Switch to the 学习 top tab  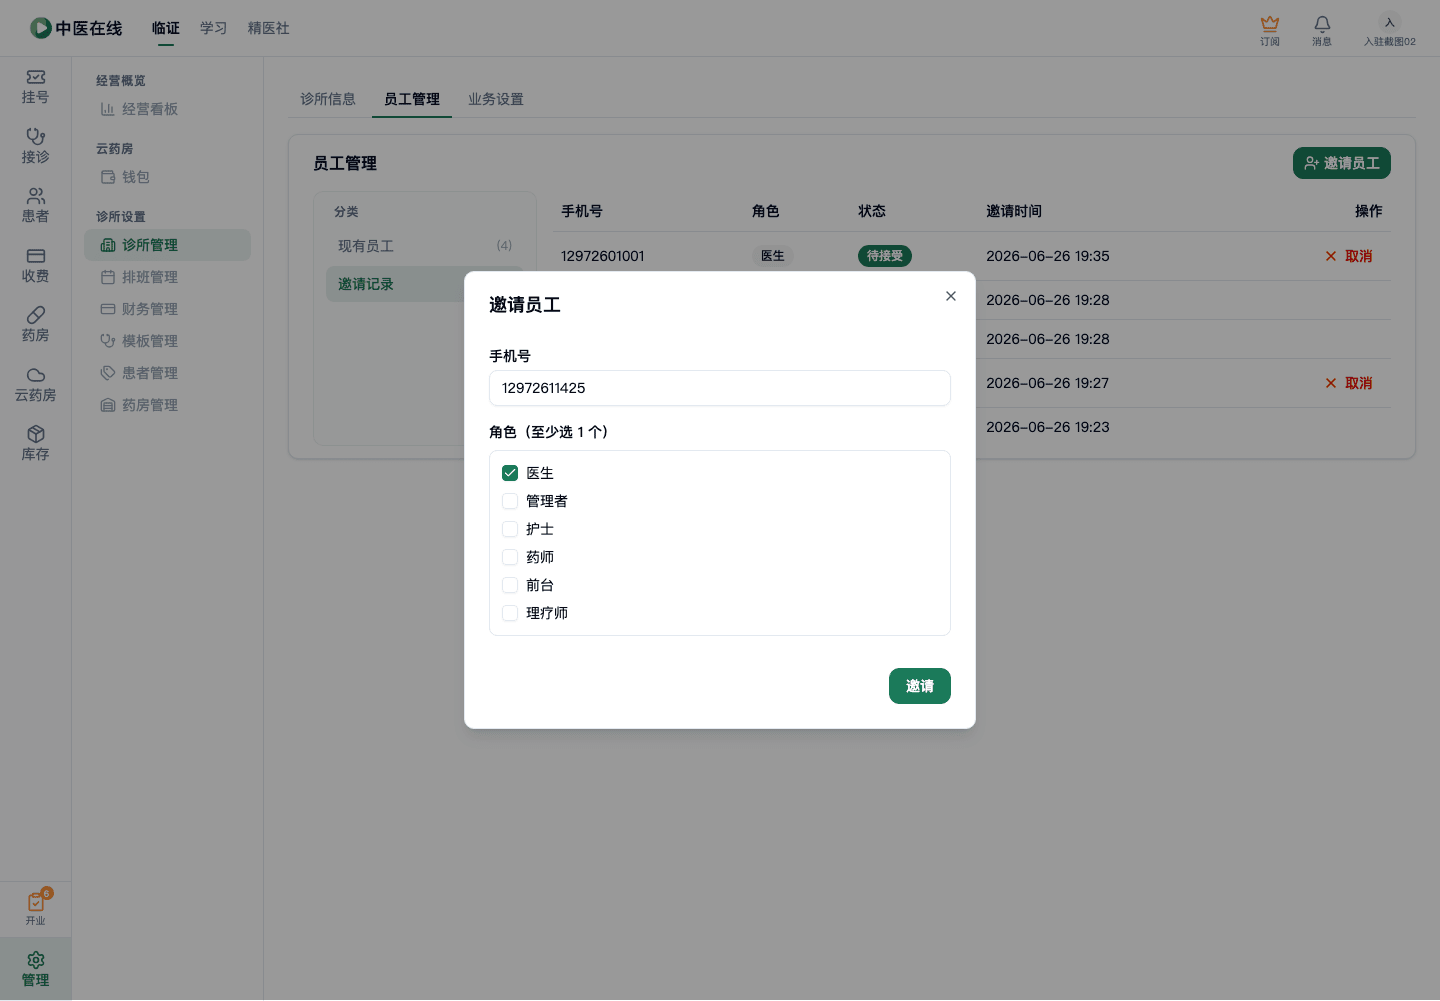pyautogui.click(x=214, y=28)
